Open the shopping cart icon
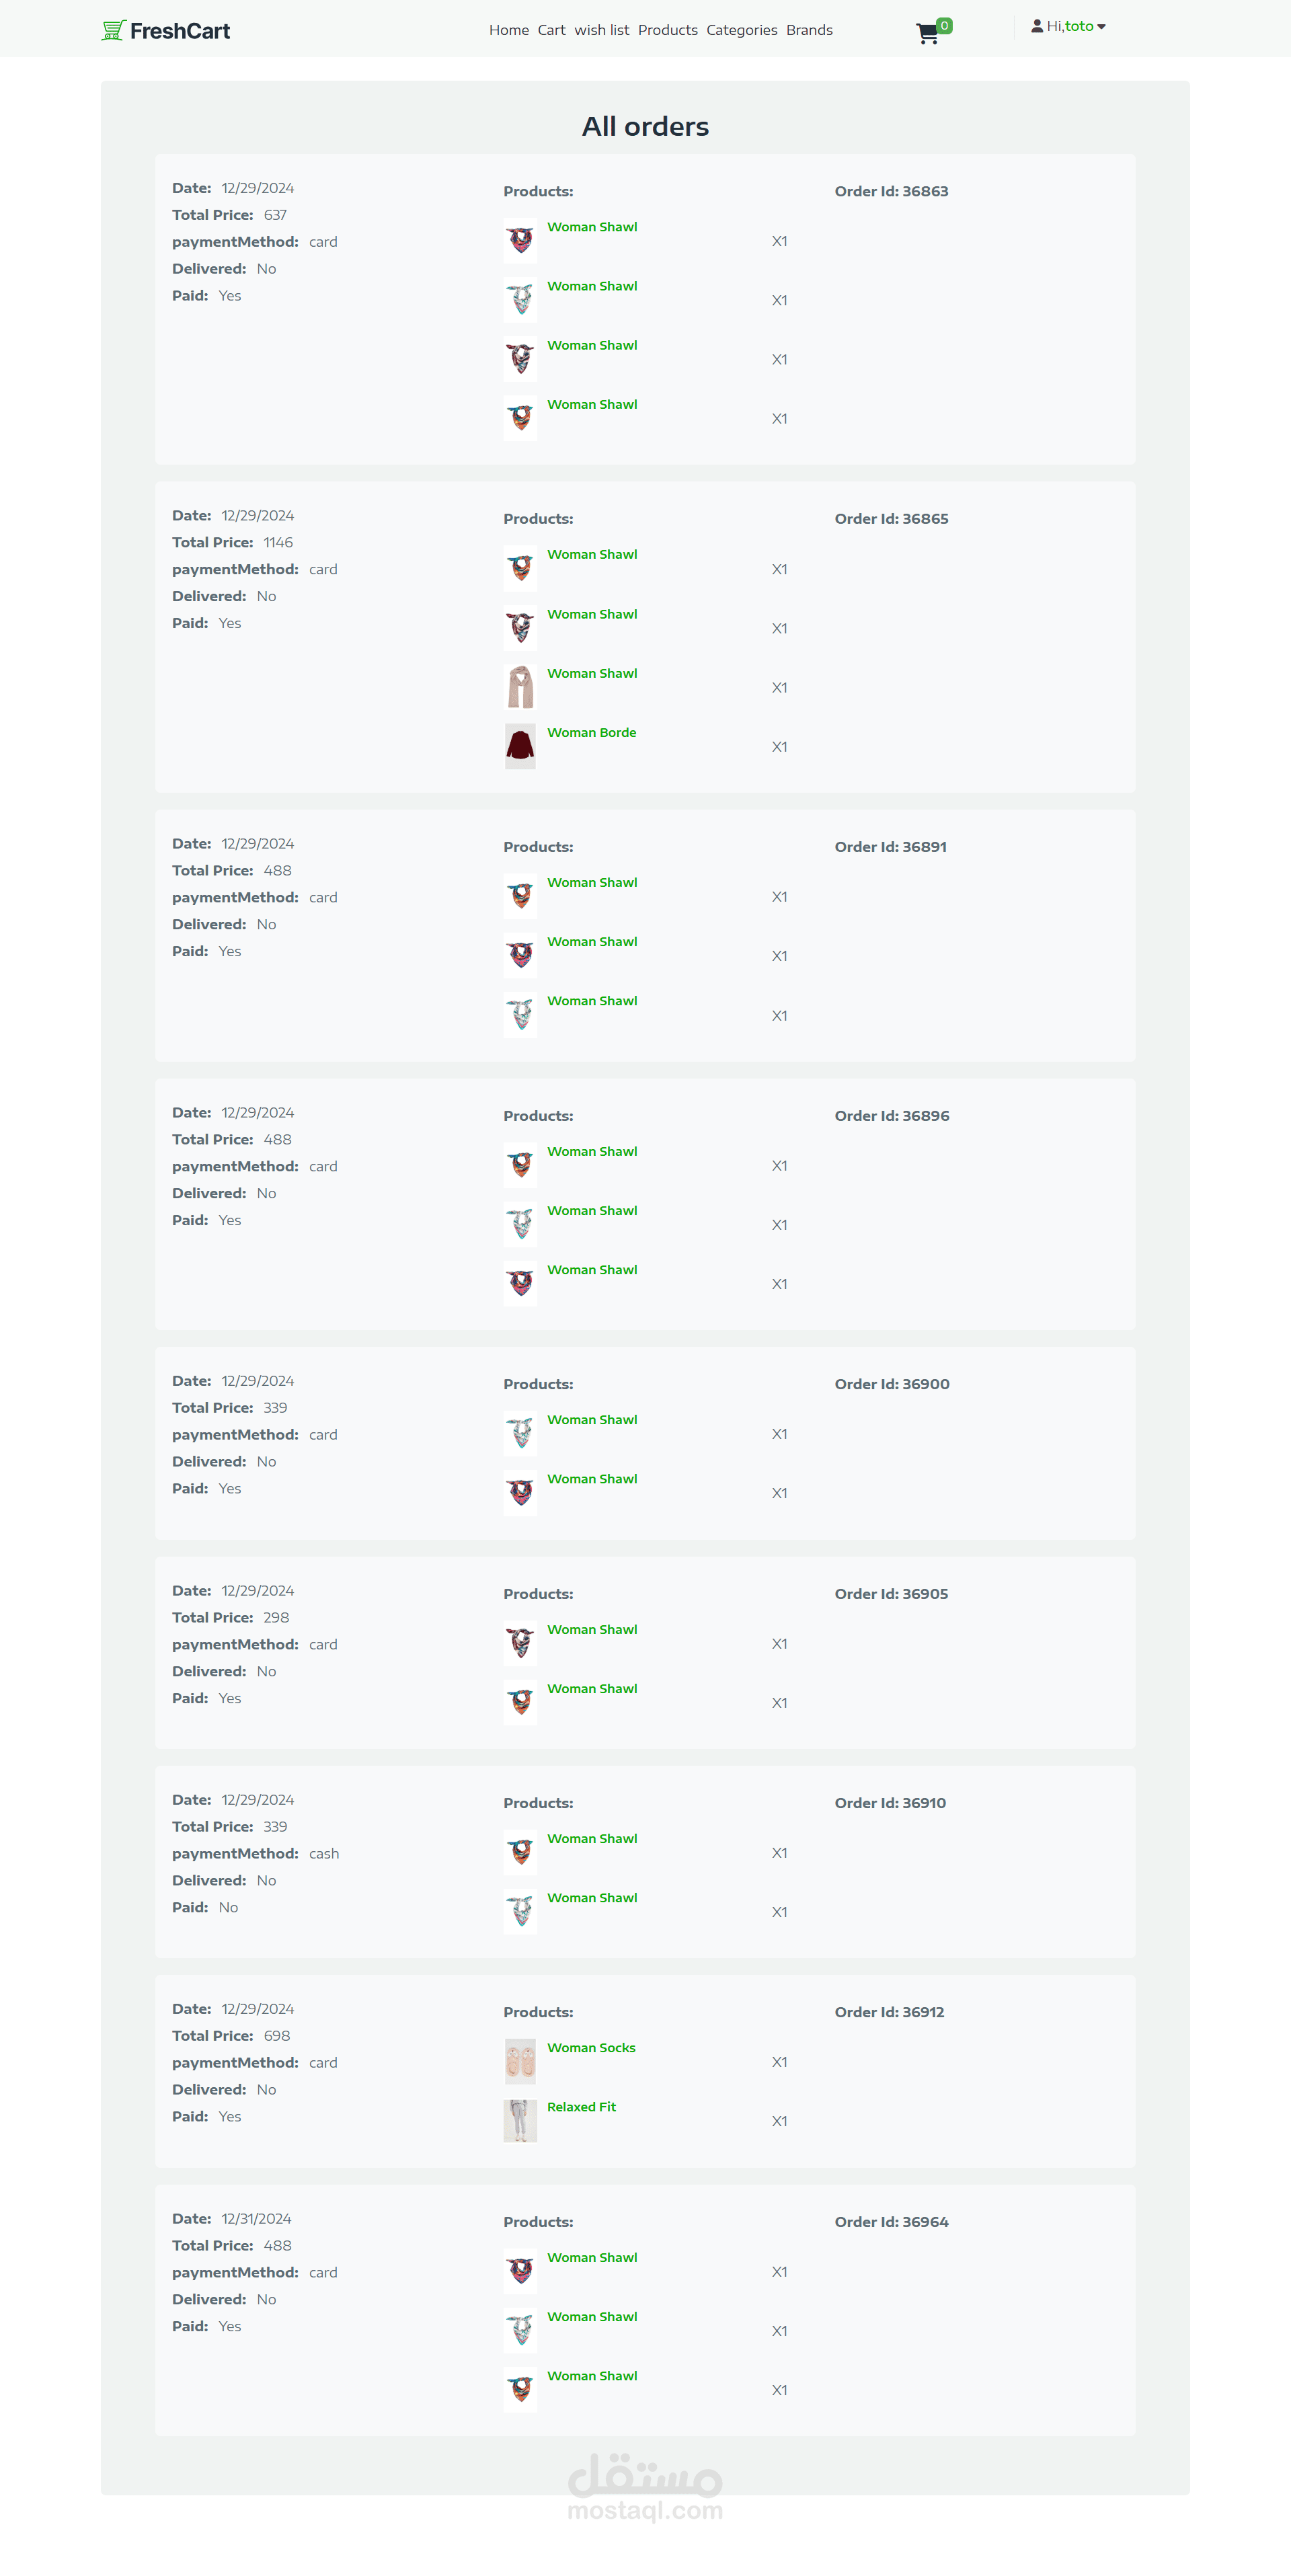Image resolution: width=1291 pixels, height=2576 pixels. pyautogui.click(x=927, y=34)
